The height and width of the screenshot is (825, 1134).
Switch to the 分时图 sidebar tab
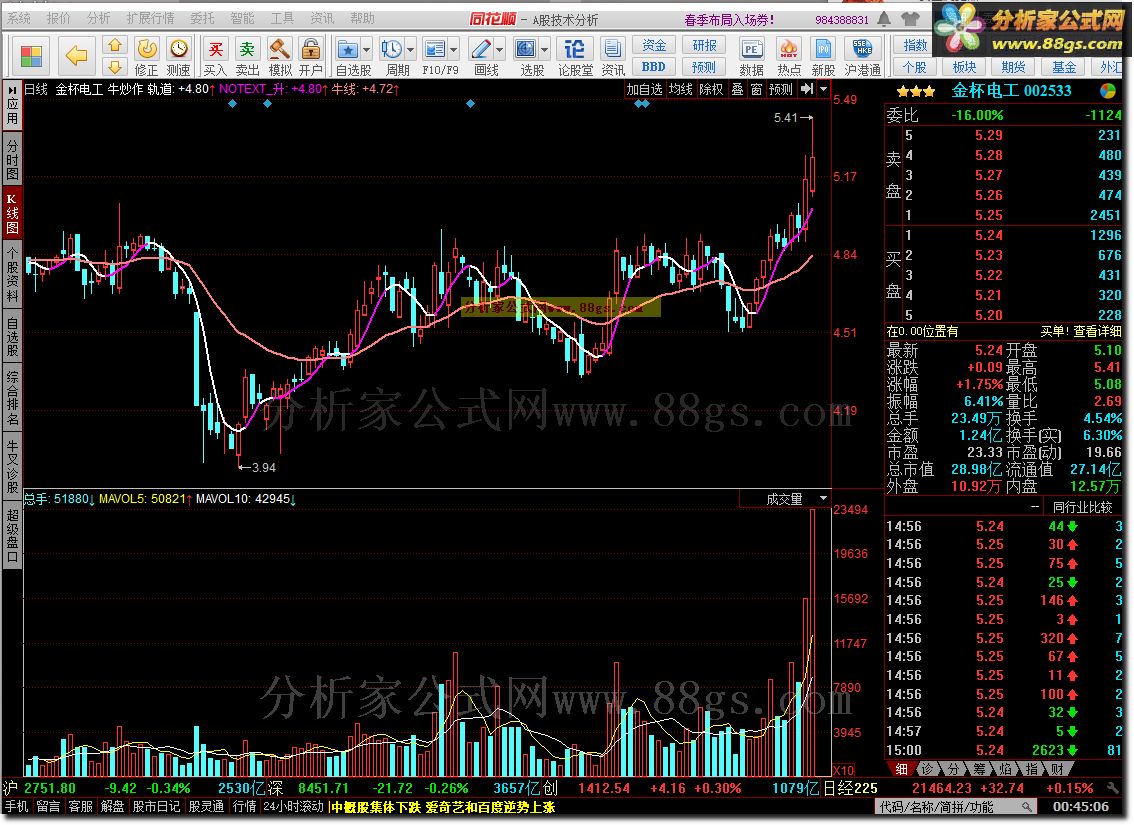click(12, 160)
